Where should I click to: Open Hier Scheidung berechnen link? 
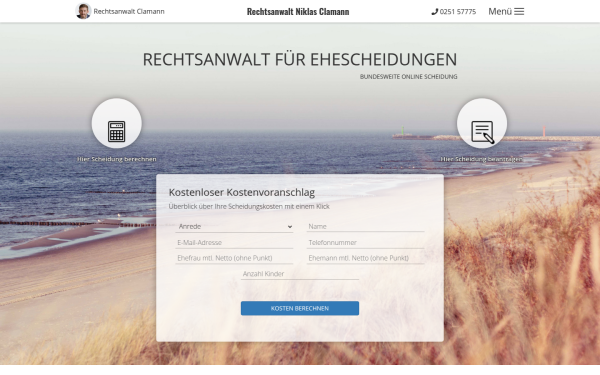point(117,159)
